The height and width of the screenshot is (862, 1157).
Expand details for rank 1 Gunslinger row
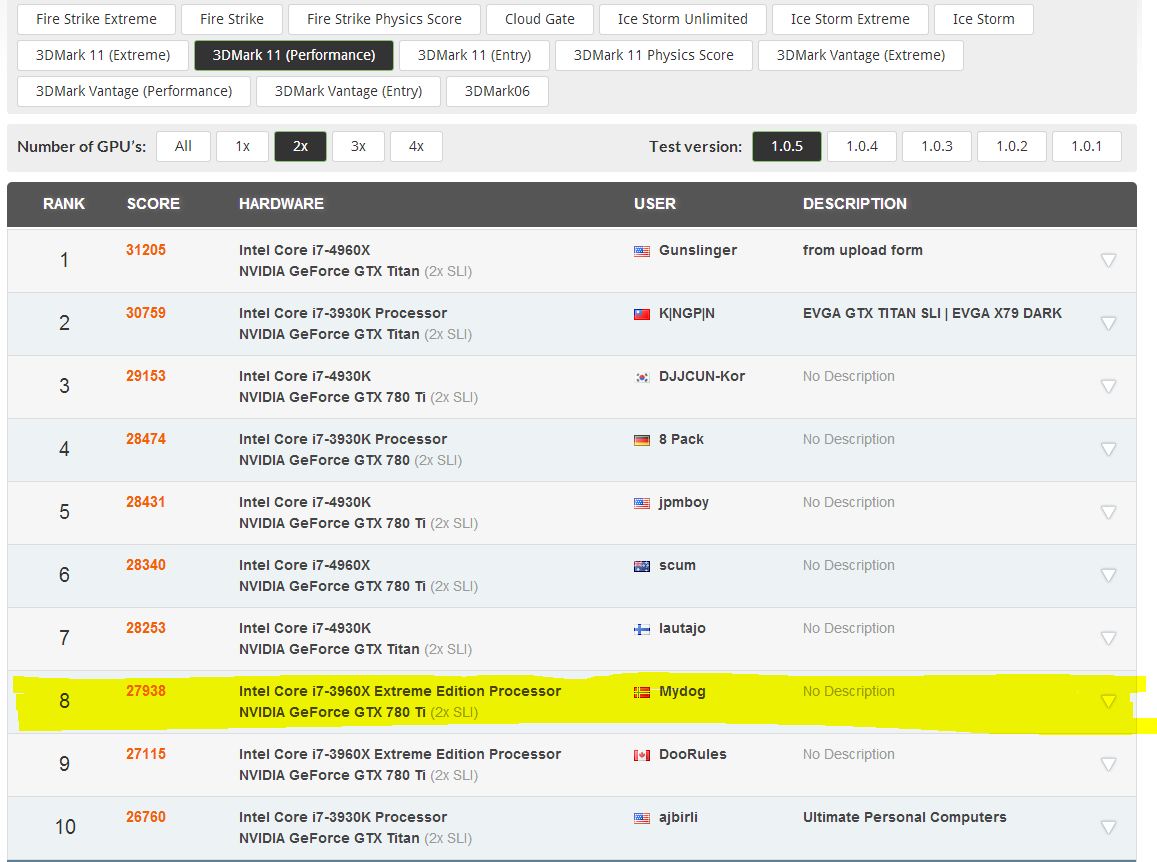pos(1108,260)
